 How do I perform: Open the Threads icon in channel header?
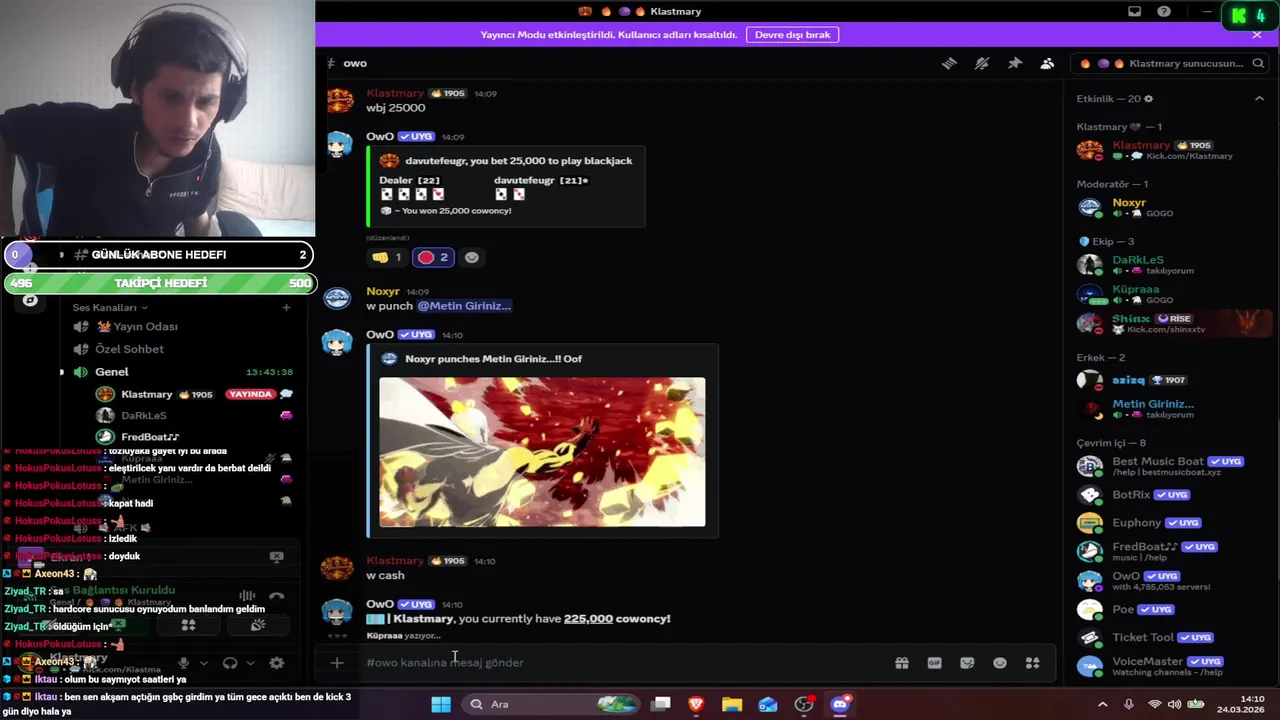coord(949,63)
